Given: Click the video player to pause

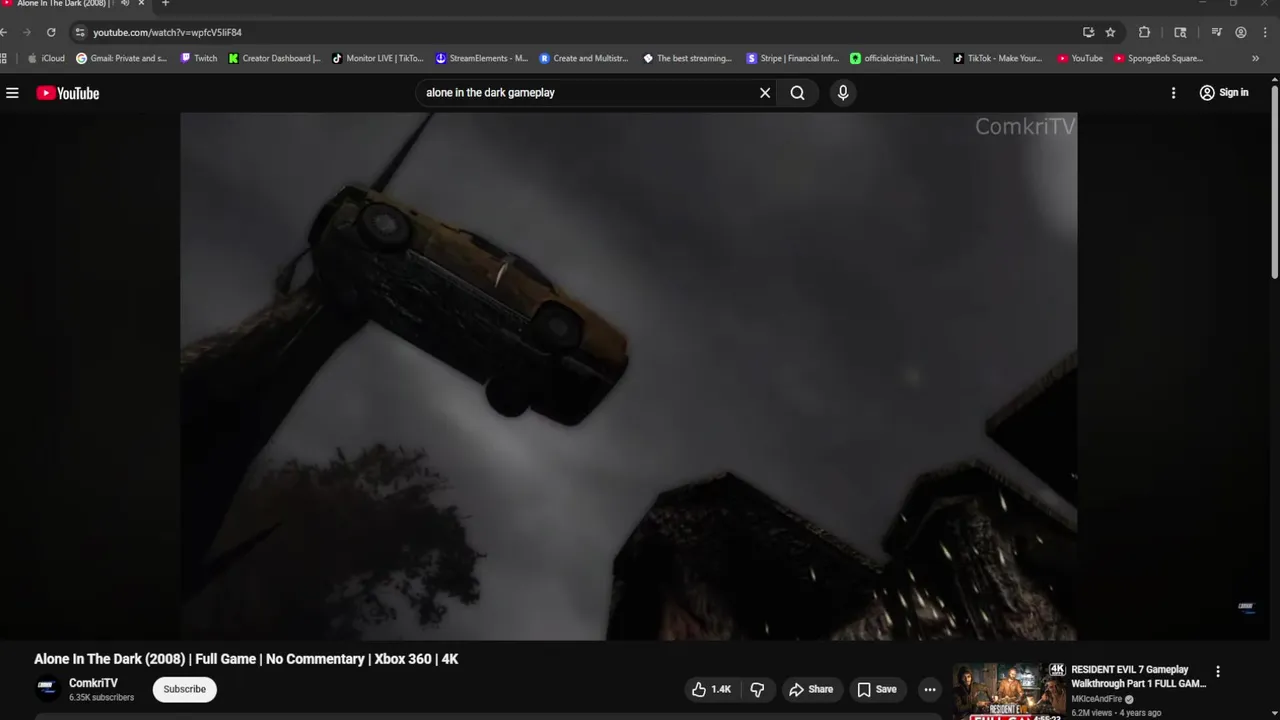Looking at the screenshot, I should click(628, 376).
